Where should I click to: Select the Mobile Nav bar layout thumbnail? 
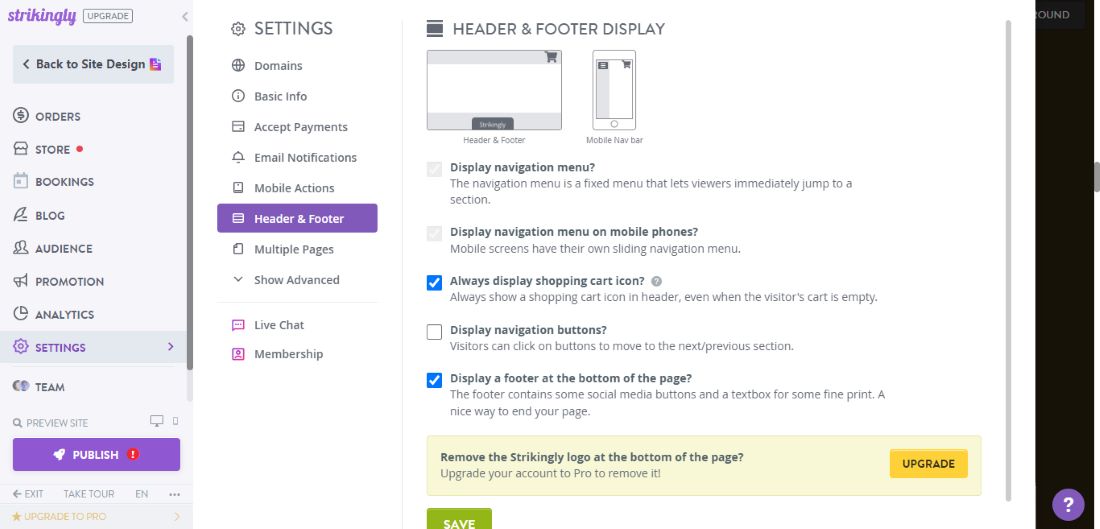[x=614, y=90]
